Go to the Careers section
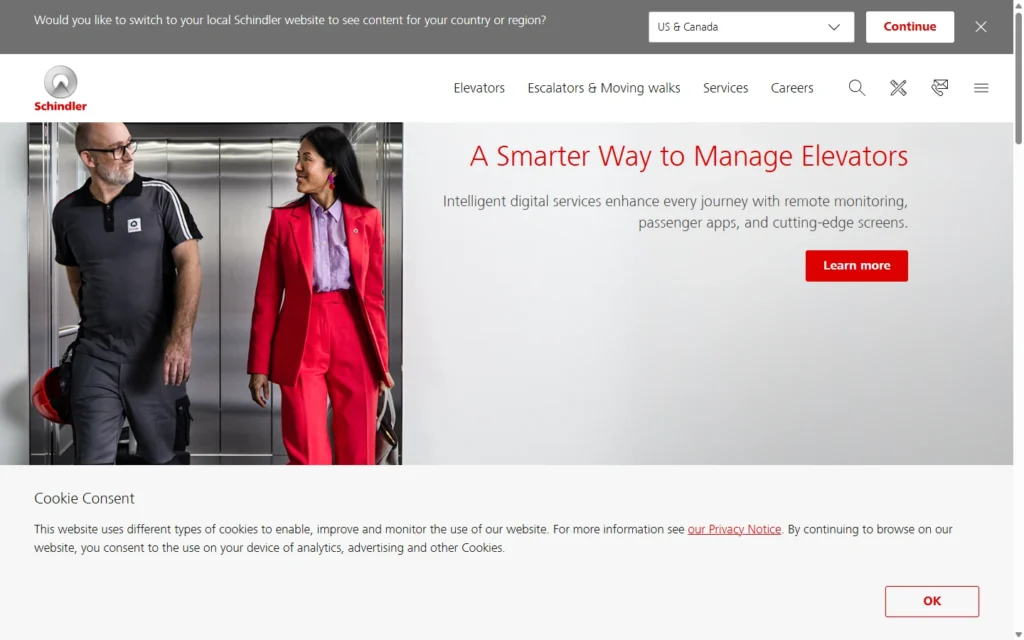The image size is (1024, 640). tap(792, 88)
